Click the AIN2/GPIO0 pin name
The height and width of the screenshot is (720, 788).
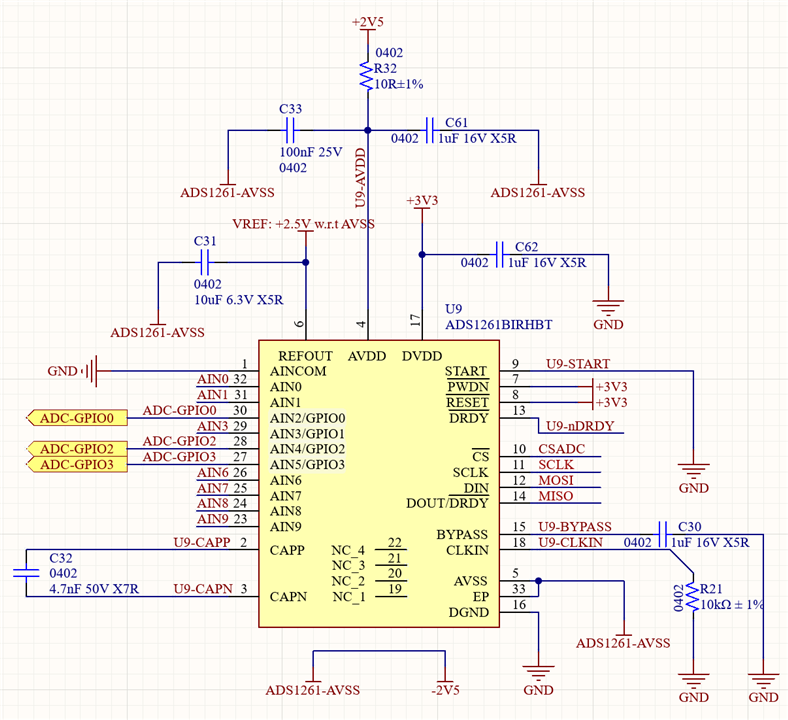tap(308, 418)
